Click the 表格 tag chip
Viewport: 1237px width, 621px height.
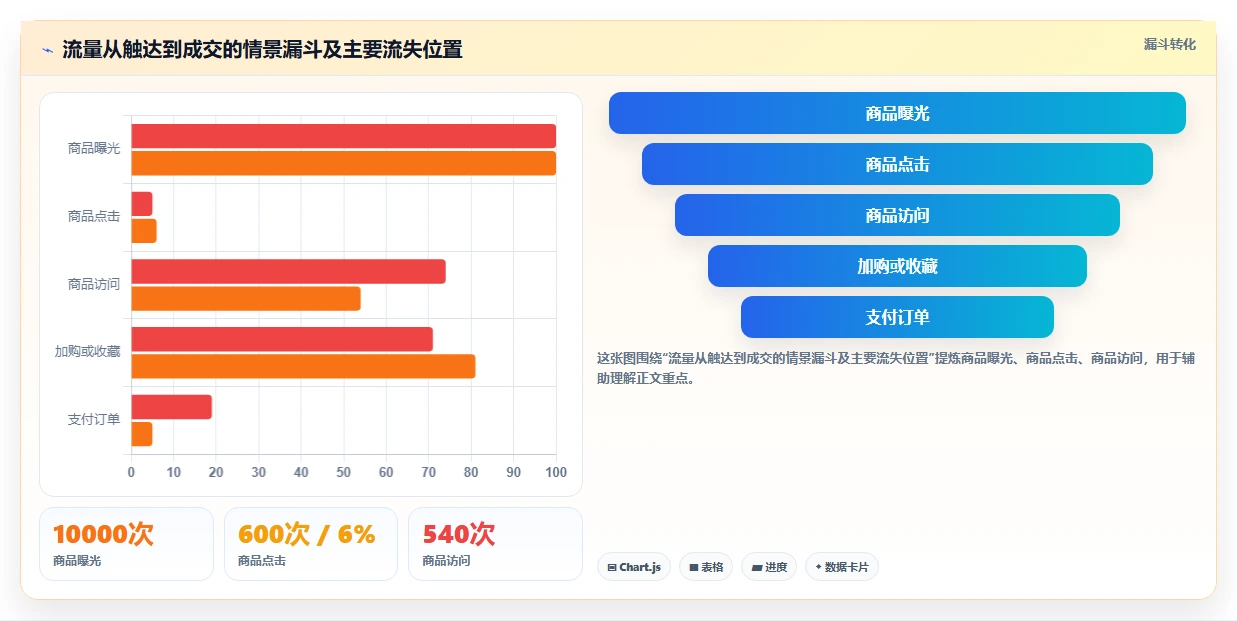tap(706, 567)
